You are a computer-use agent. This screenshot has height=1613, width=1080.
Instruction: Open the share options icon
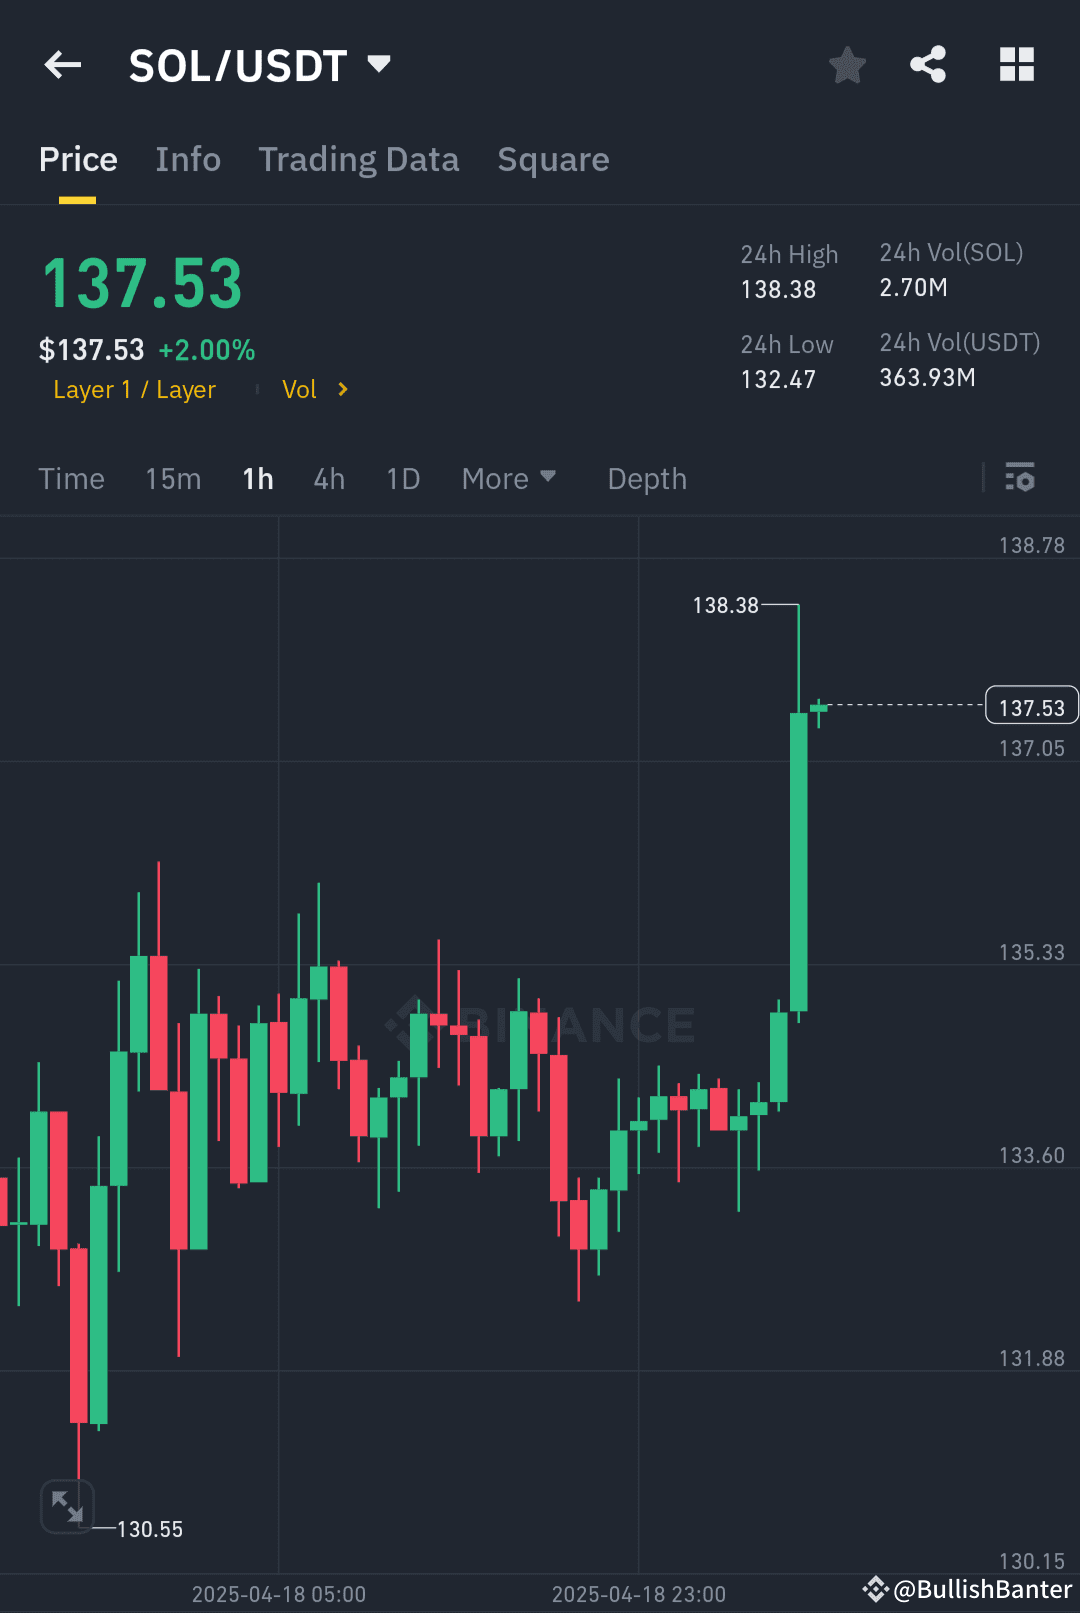927,64
